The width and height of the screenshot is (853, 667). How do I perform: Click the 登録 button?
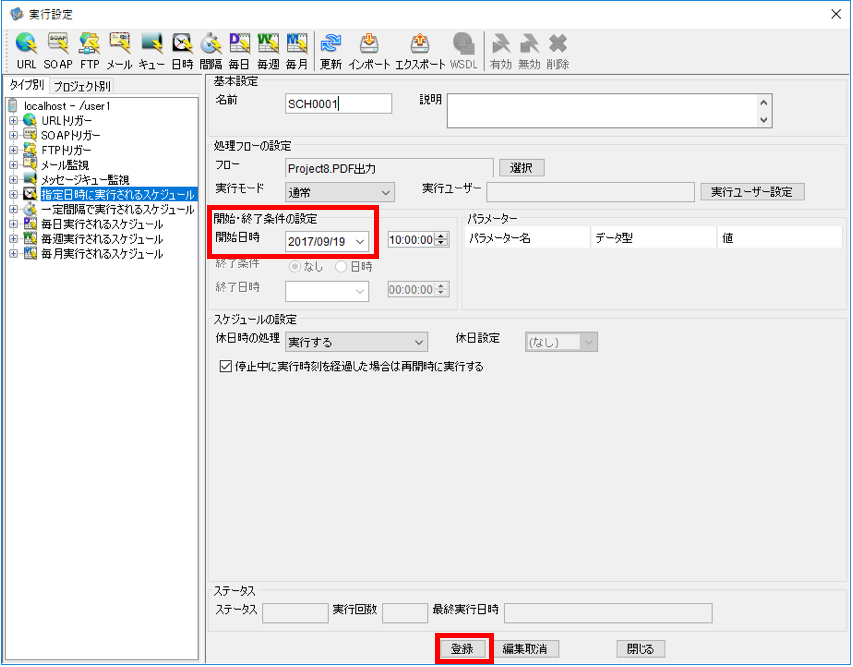coord(462,649)
